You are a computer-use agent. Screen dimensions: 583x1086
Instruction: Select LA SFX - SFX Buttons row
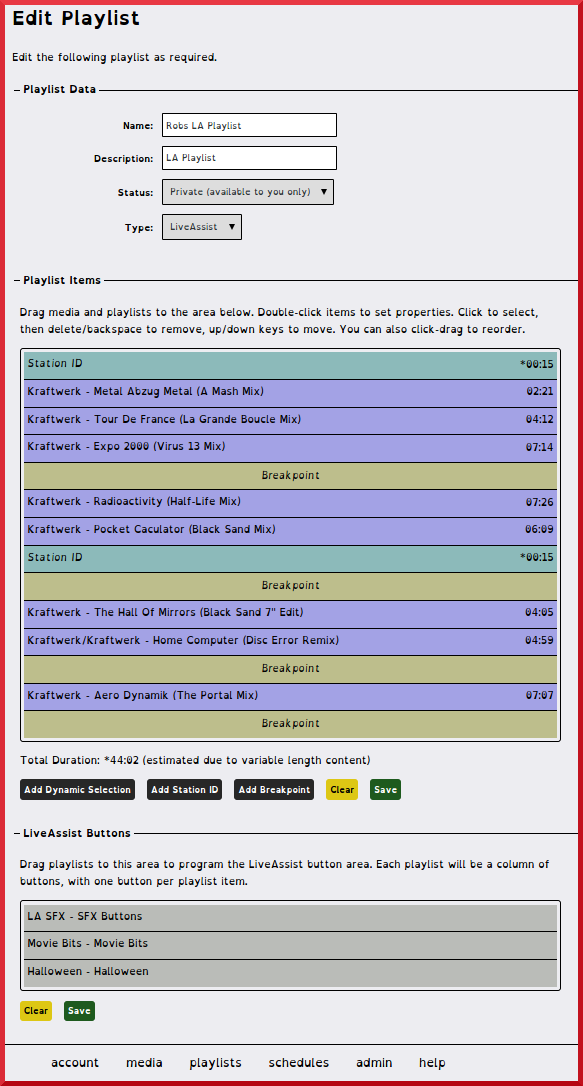pos(291,918)
